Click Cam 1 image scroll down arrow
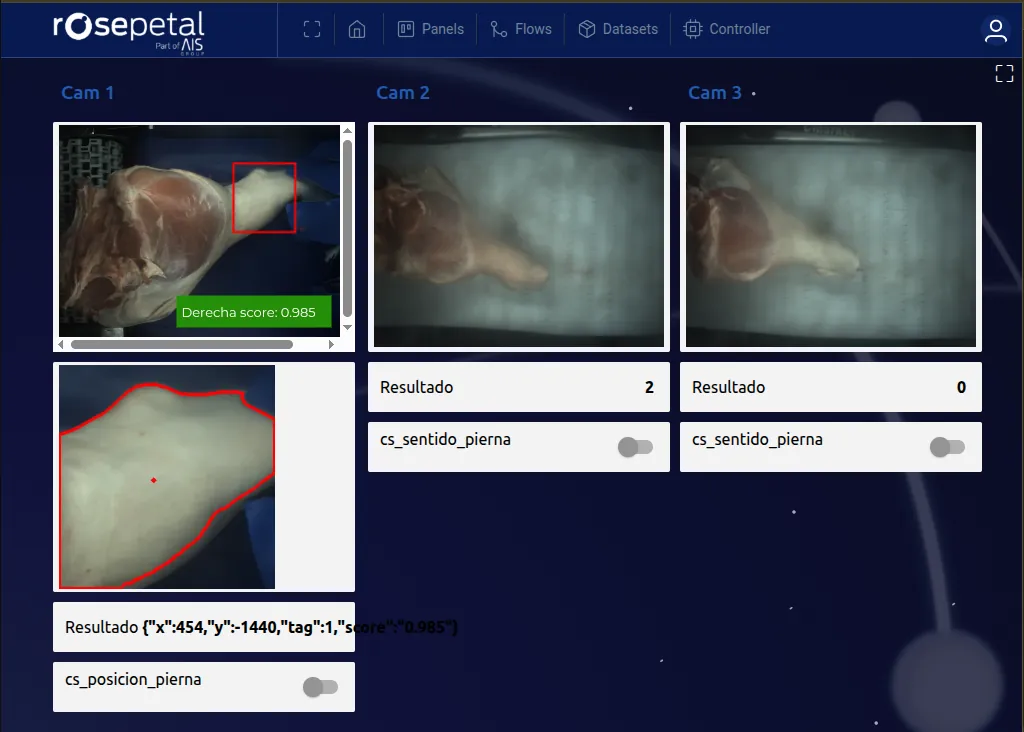This screenshot has width=1024, height=732. point(347,327)
